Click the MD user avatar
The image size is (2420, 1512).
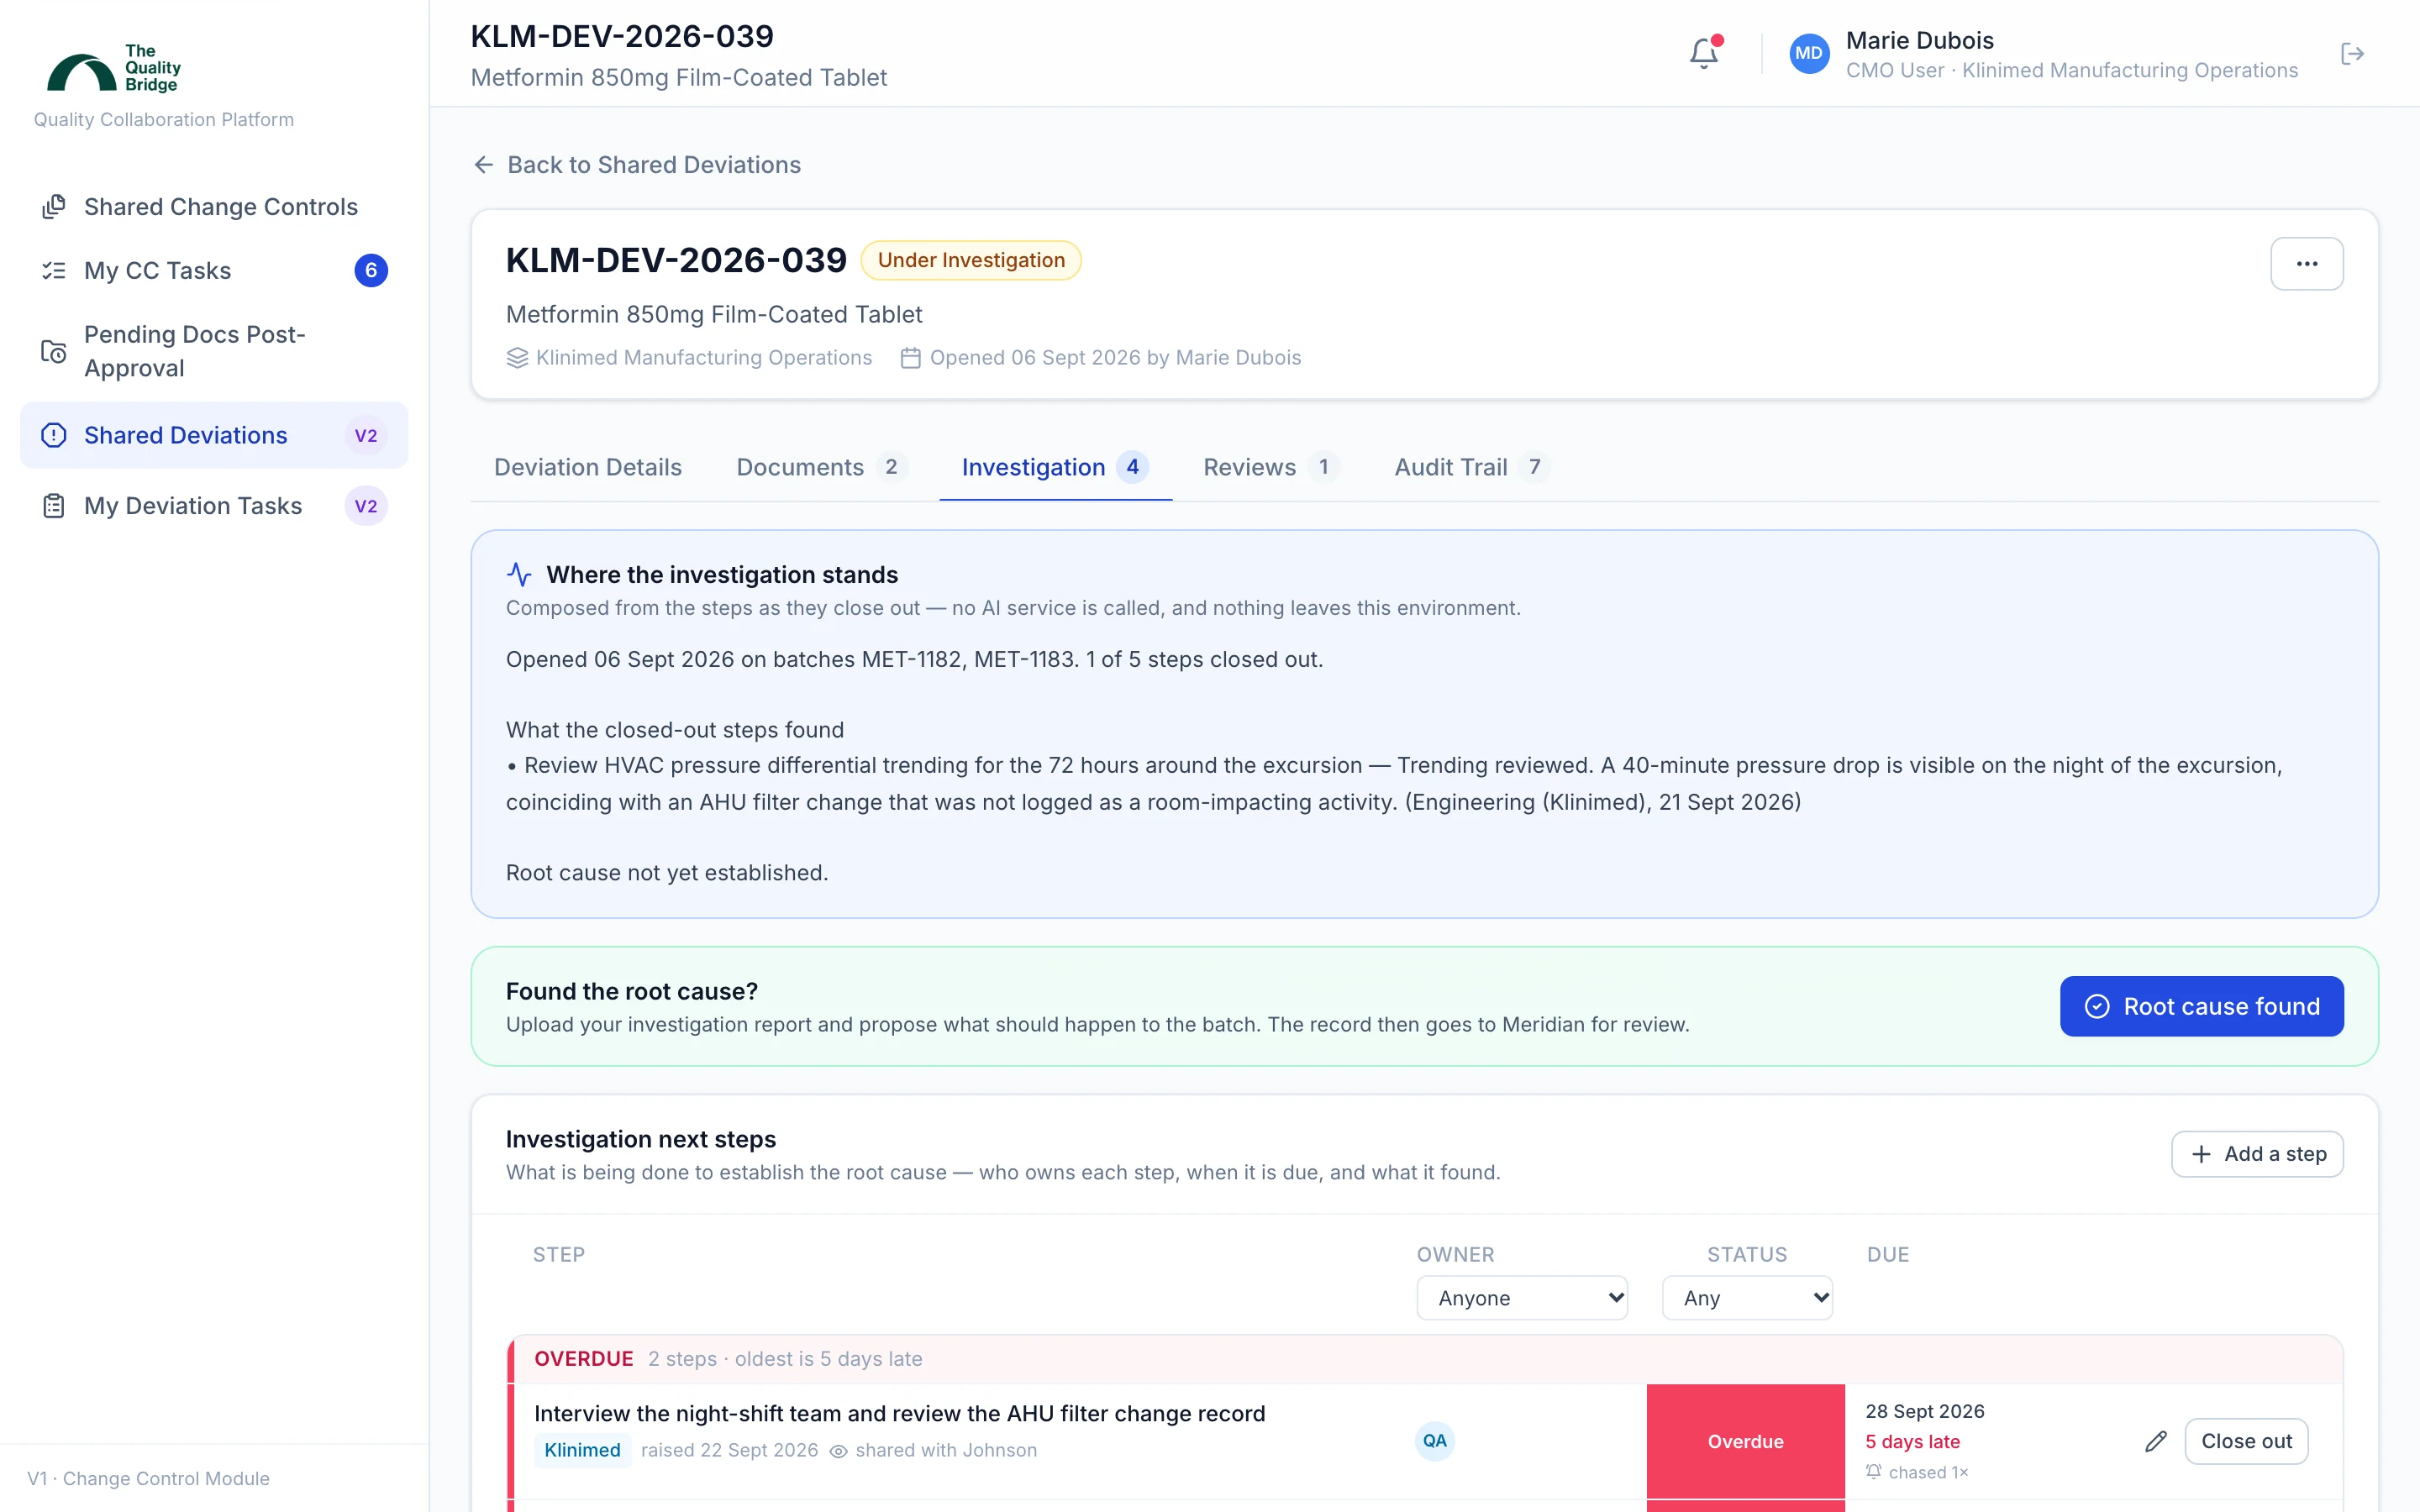pos(1808,53)
